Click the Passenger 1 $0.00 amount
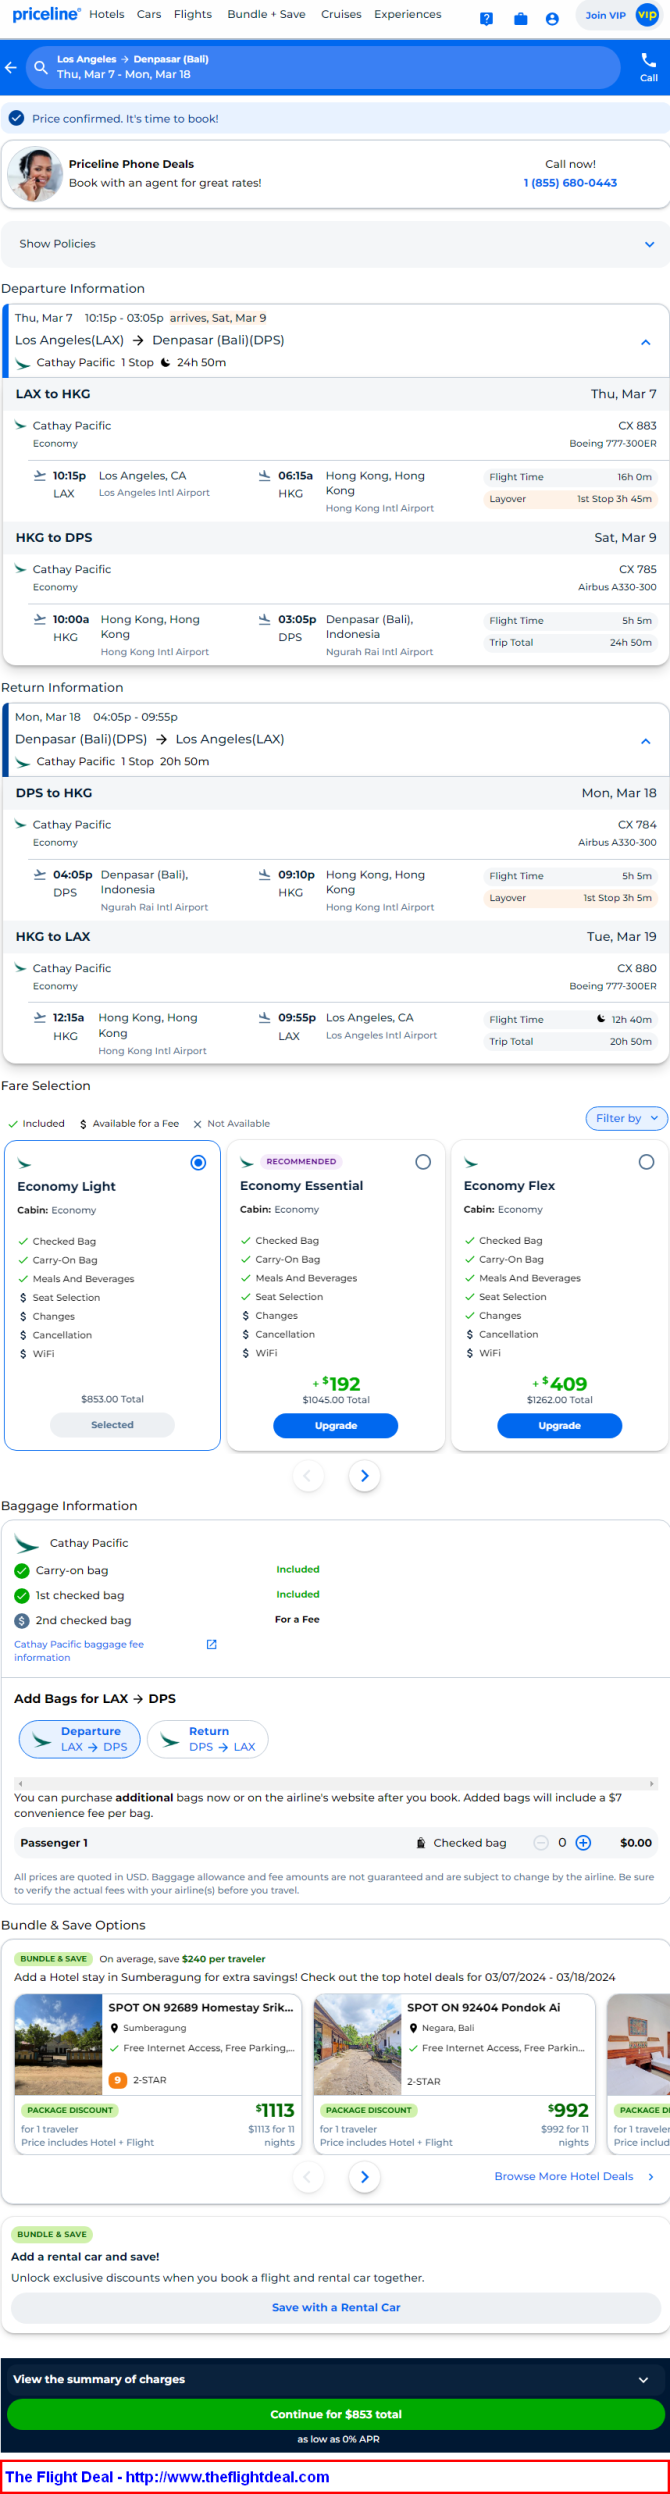Screen dimensions: 670x2494 click(x=636, y=1843)
